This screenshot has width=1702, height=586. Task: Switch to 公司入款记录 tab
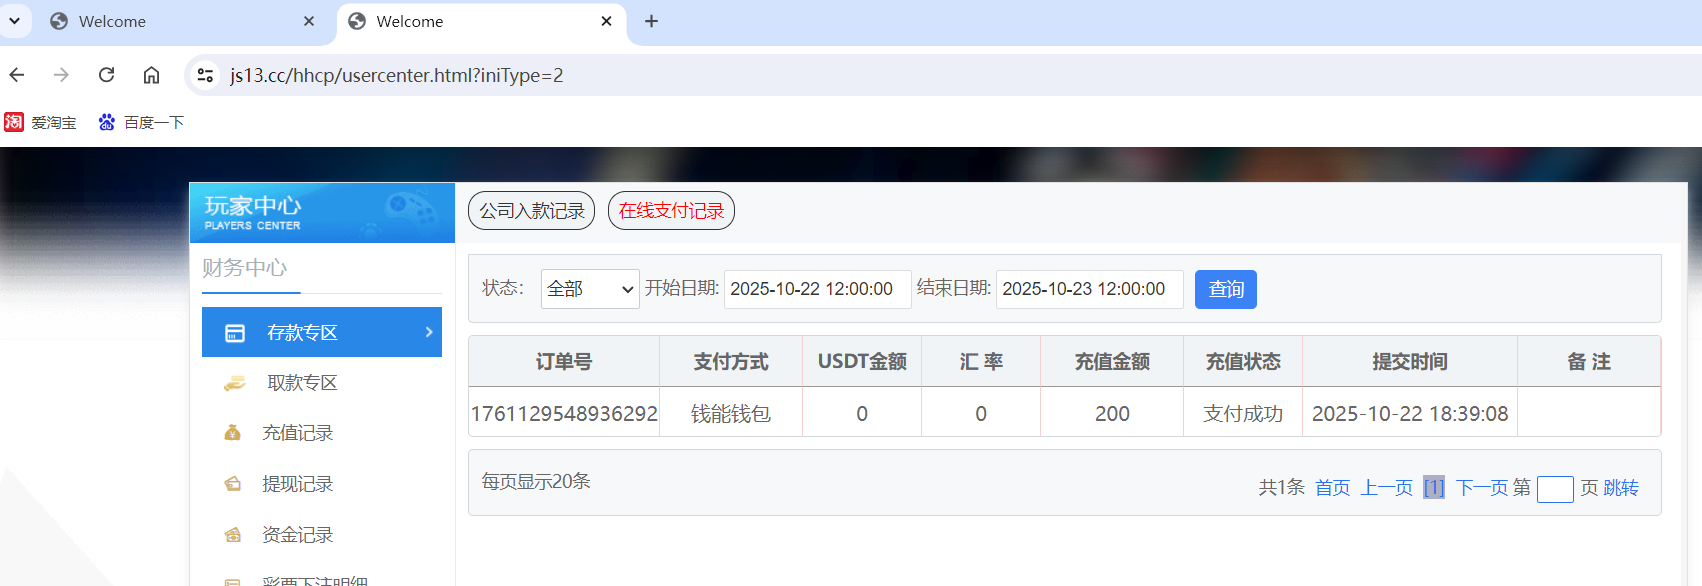pyautogui.click(x=532, y=211)
